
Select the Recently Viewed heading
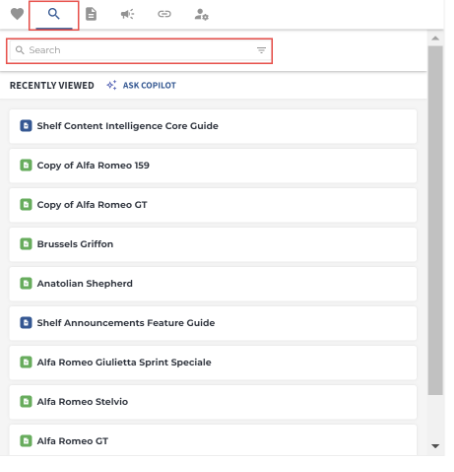(x=52, y=86)
